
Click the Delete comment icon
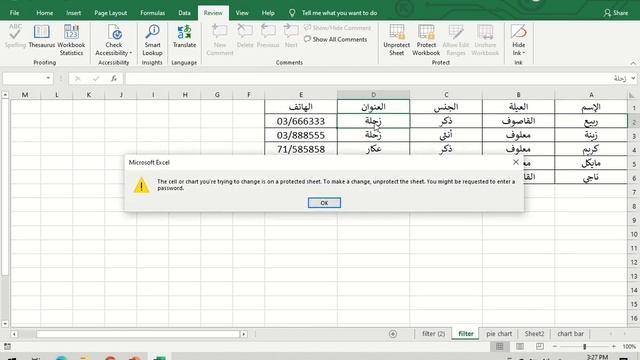click(x=245, y=36)
